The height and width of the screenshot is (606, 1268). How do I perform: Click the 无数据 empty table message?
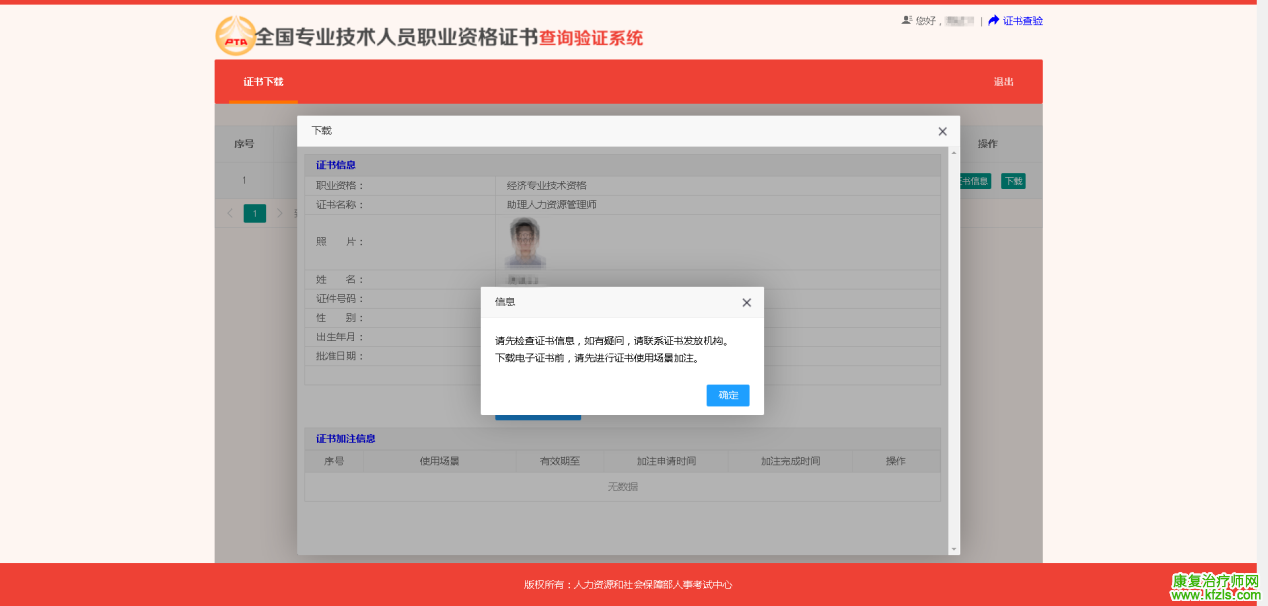click(x=622, y=487)
